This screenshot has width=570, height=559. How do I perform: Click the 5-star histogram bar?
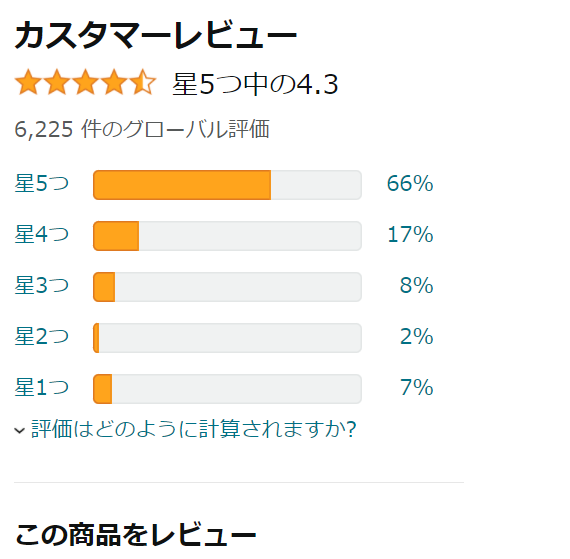pyautogui.click(x=228, y=185)
